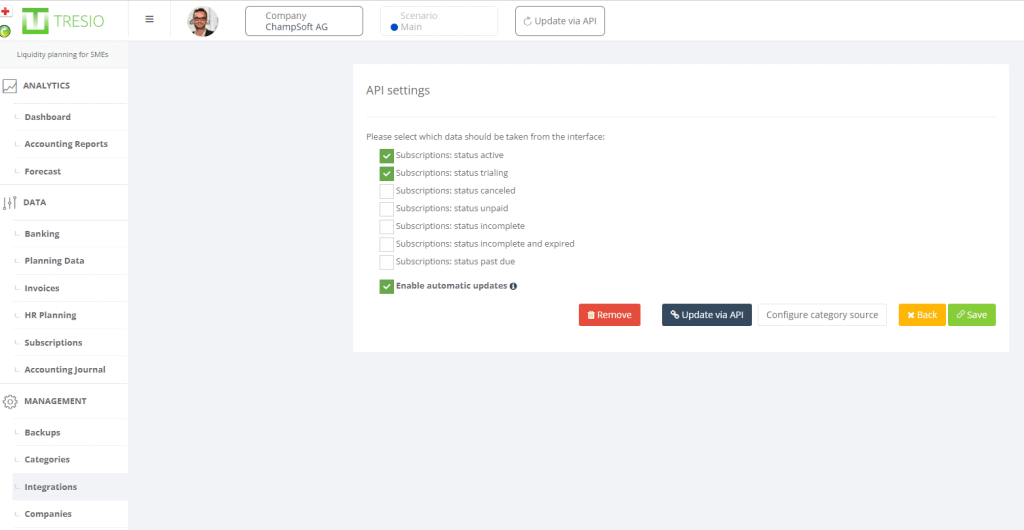Open Planning Data in sidebar
This screenshot has width=1024, height=530.
[54, 261]
